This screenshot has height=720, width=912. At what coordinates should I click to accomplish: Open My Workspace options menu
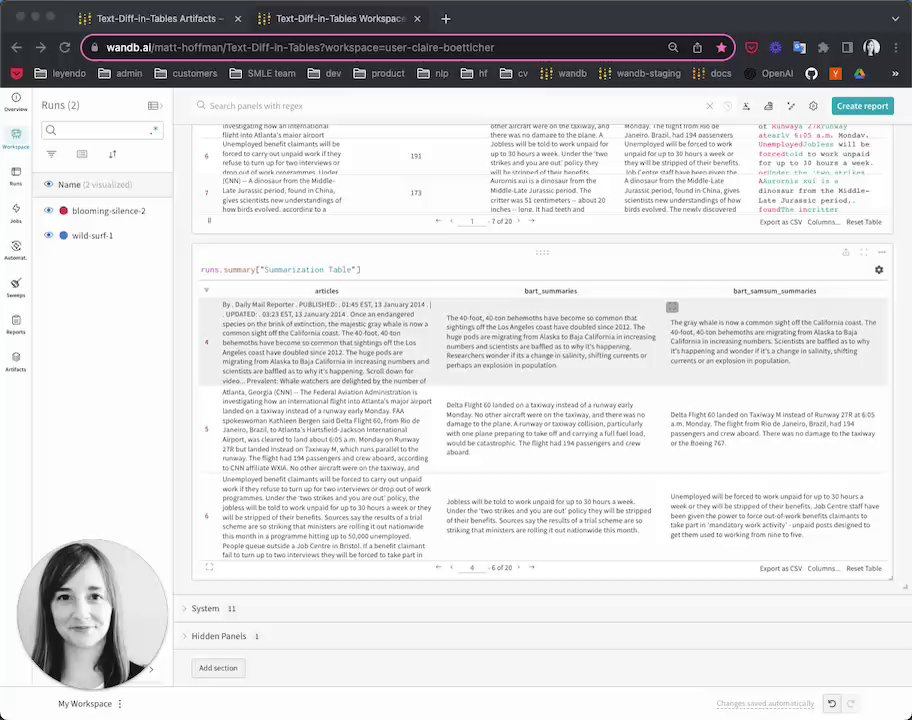(x=120, y=704)
